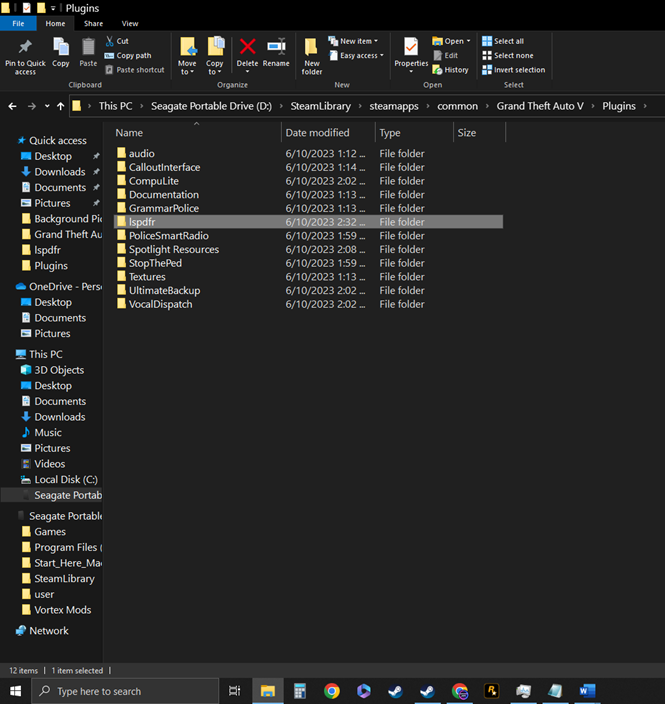This screenshot has height=704, width=665.
Task: Create a New folder from ribbon
Action: tap(312, 54)
